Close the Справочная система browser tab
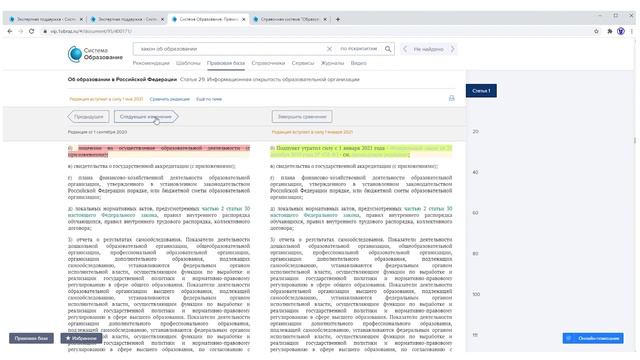The height and width of the screenshot is (360, 640). point(325,19)
